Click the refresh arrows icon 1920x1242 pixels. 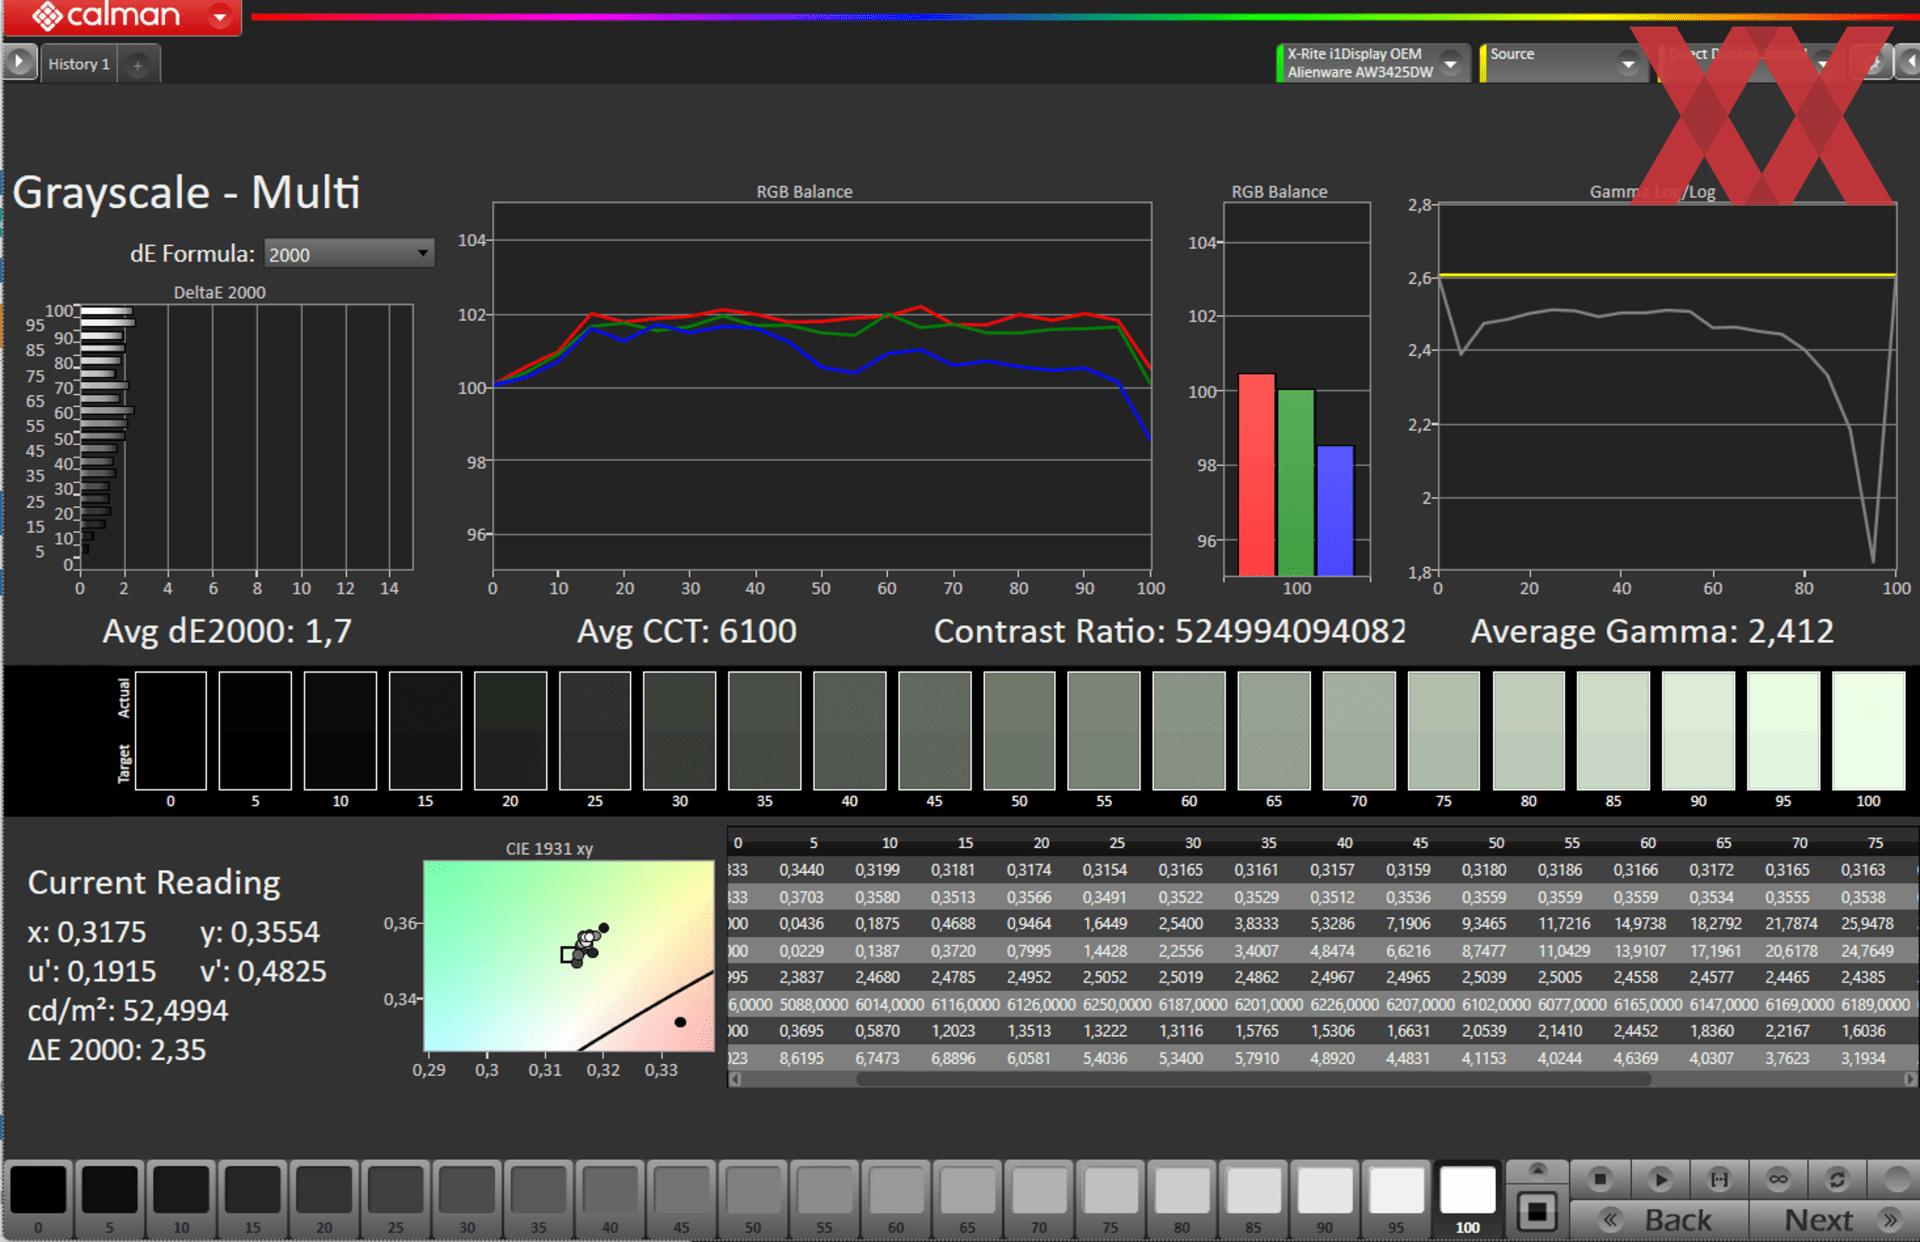(1837, 1180)
